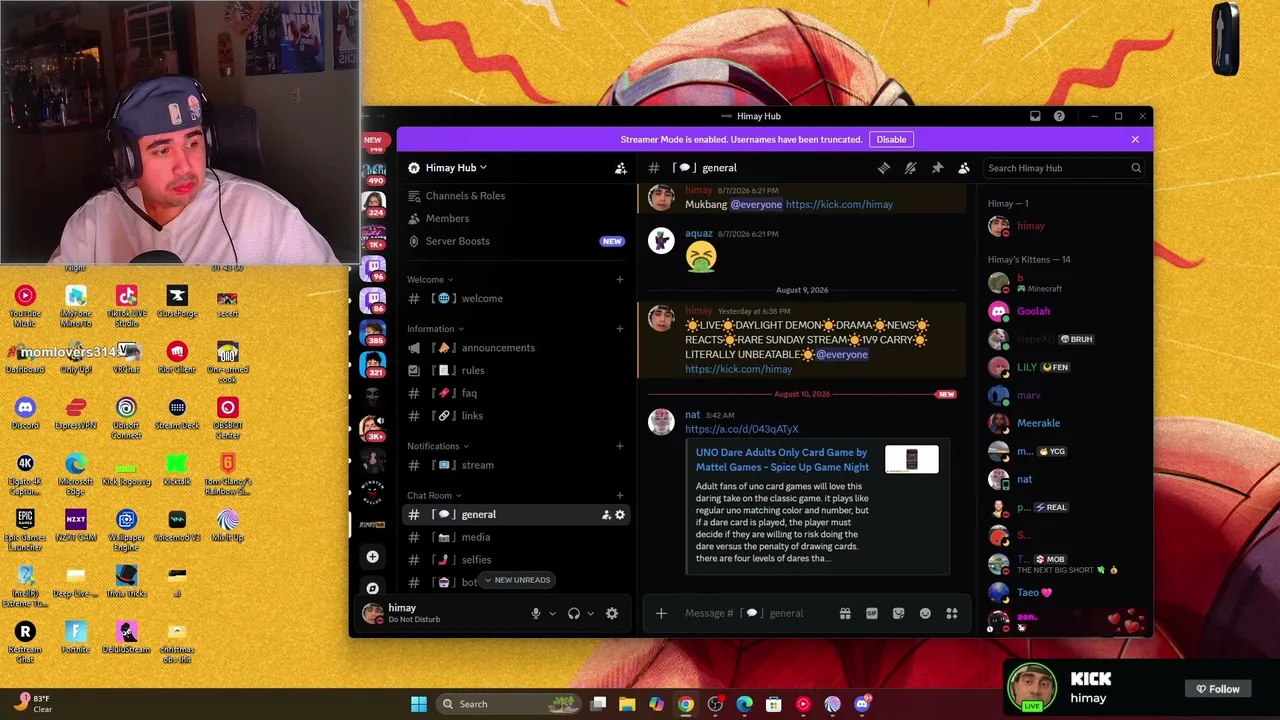Create a channel in the Chat Room category

[x=620, y=496]
